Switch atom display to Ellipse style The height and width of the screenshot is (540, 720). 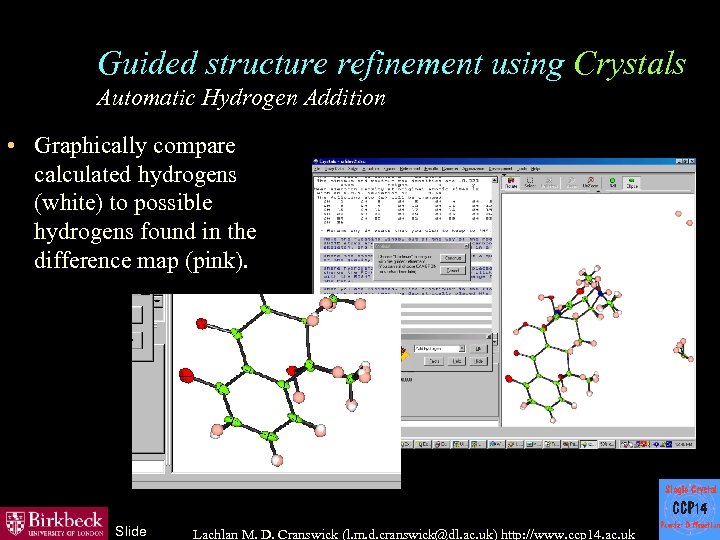[x=632, y=183]
